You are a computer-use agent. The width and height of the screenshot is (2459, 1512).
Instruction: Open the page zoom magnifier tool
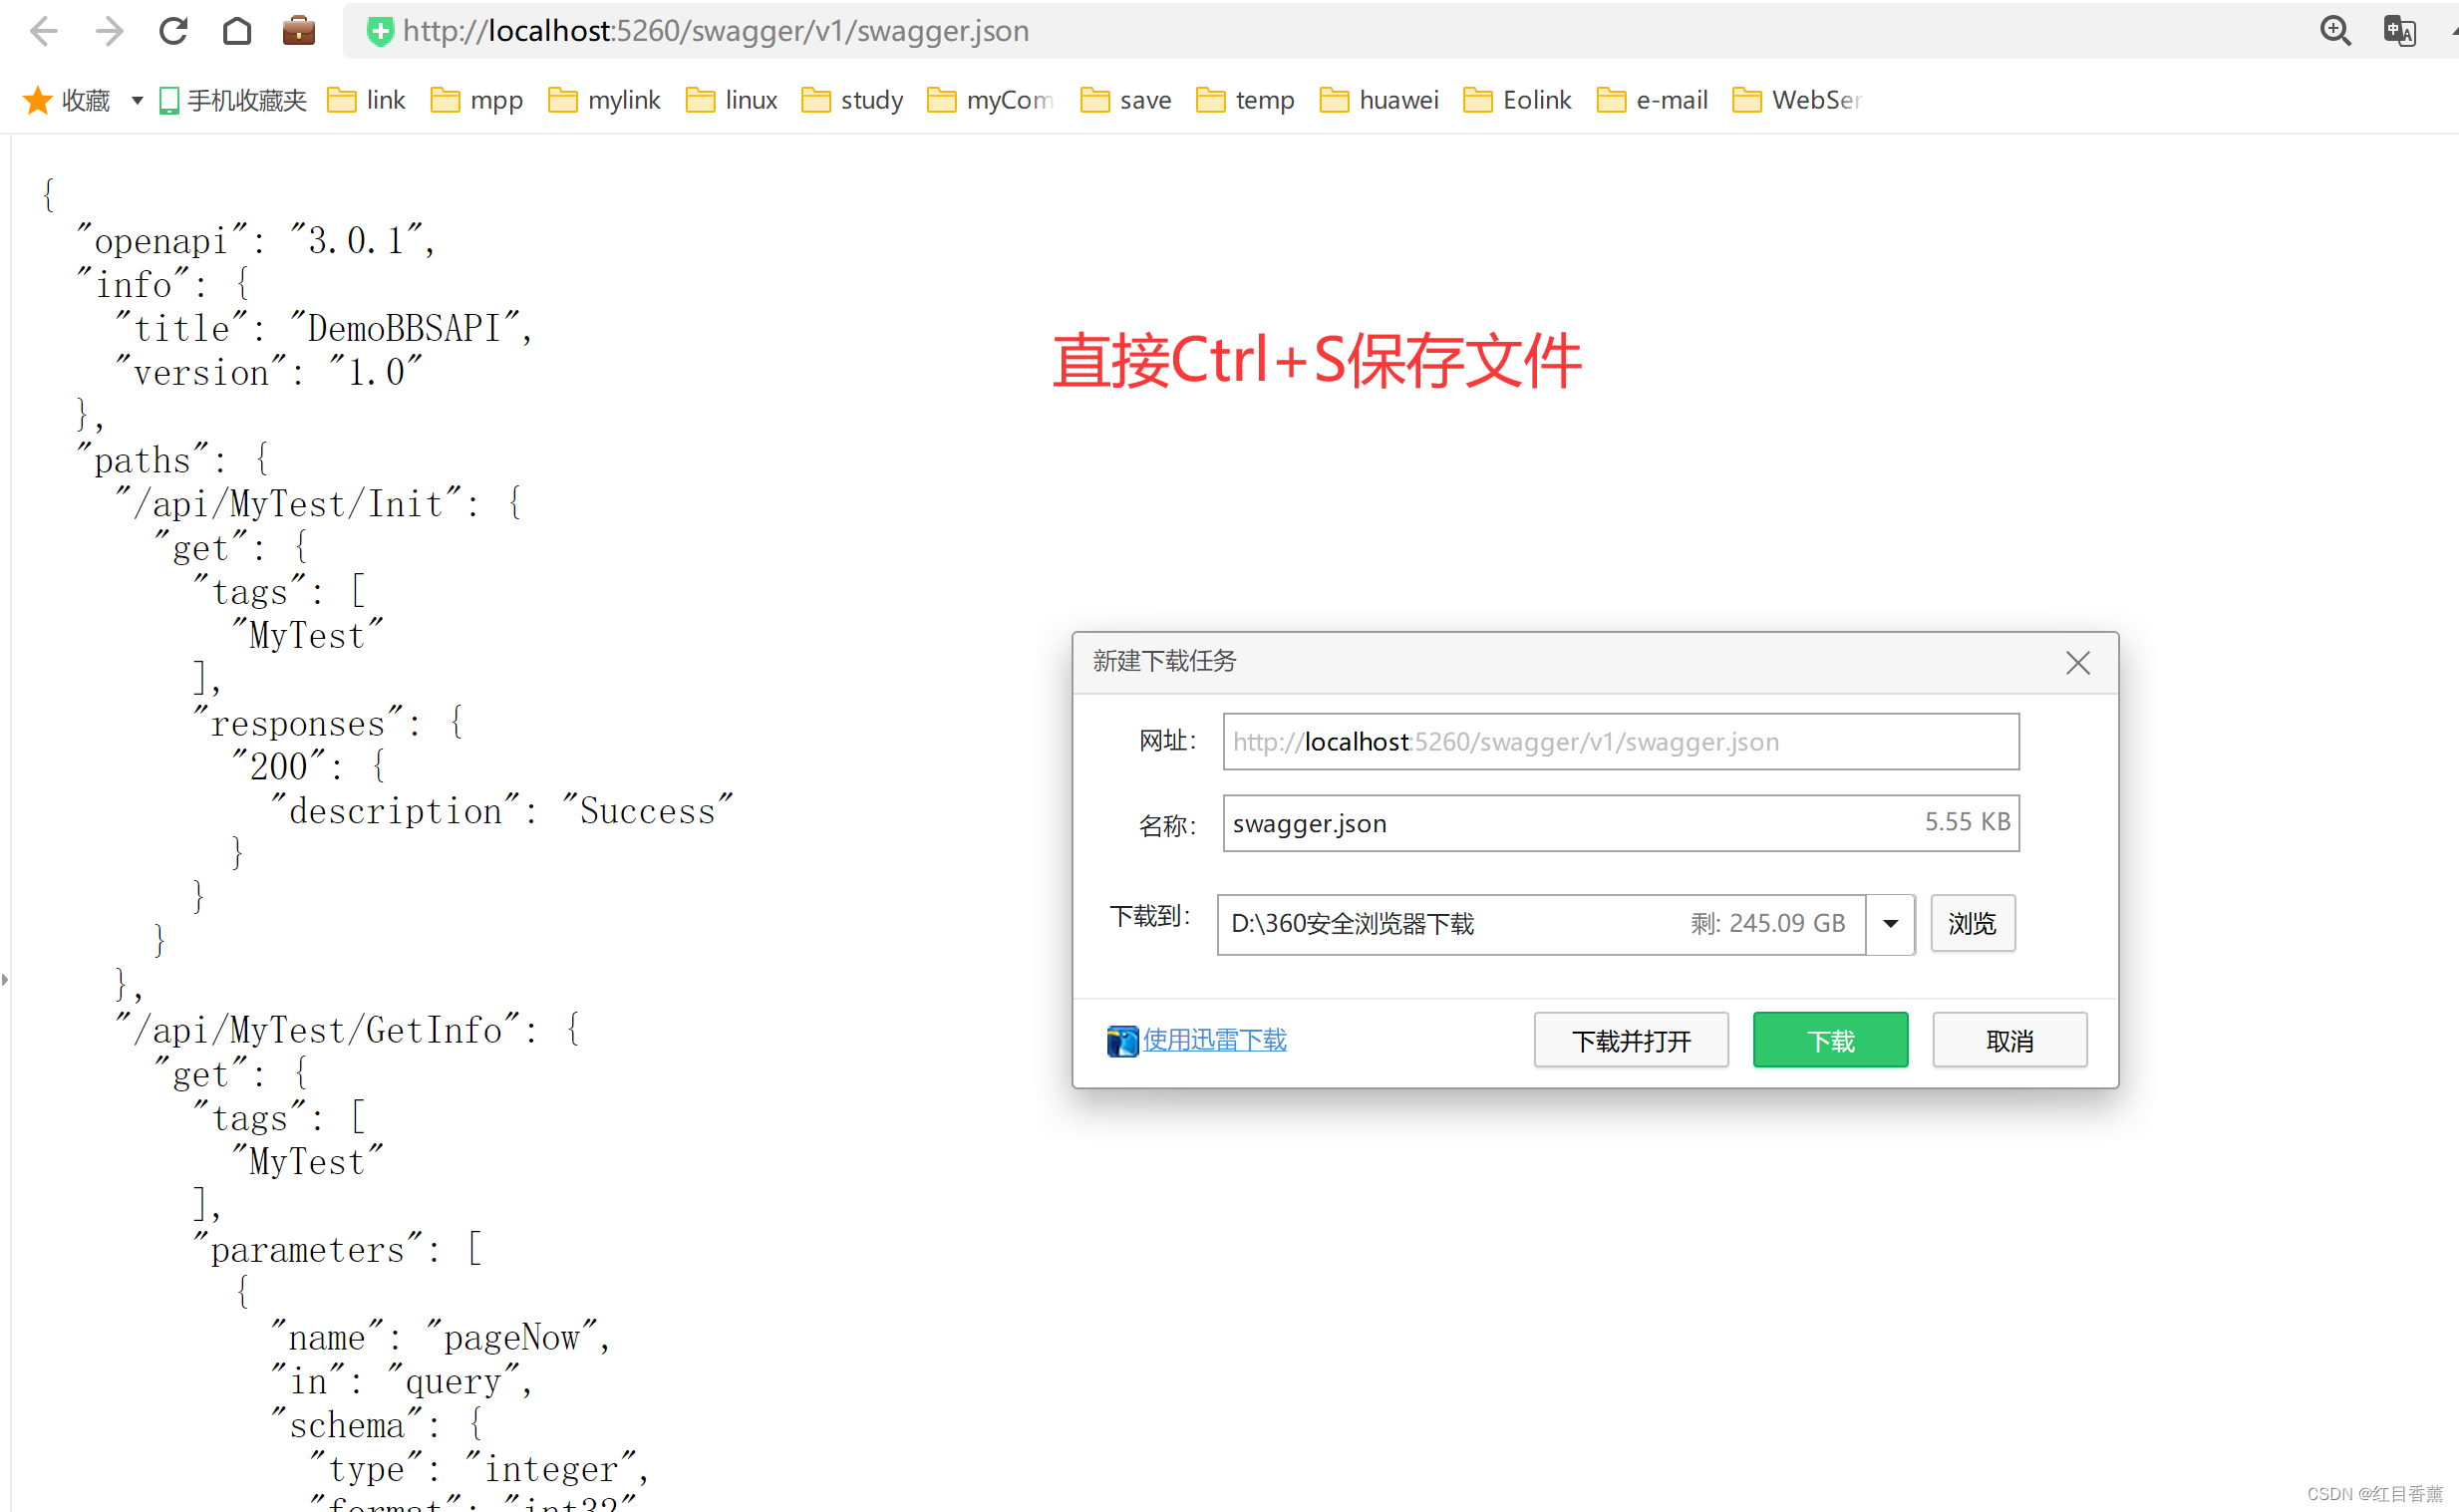pos(2336,30)
